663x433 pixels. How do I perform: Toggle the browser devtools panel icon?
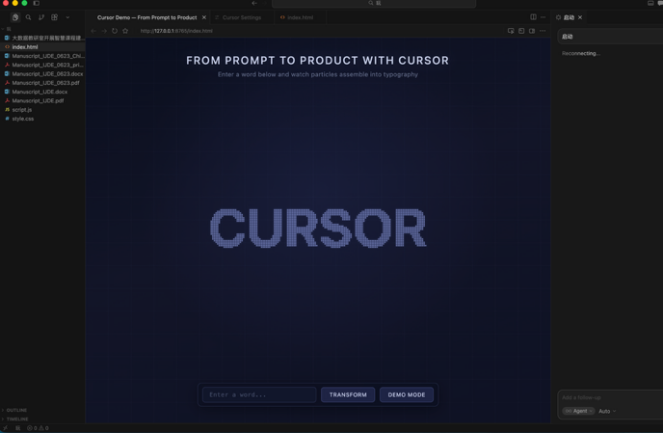532,31
